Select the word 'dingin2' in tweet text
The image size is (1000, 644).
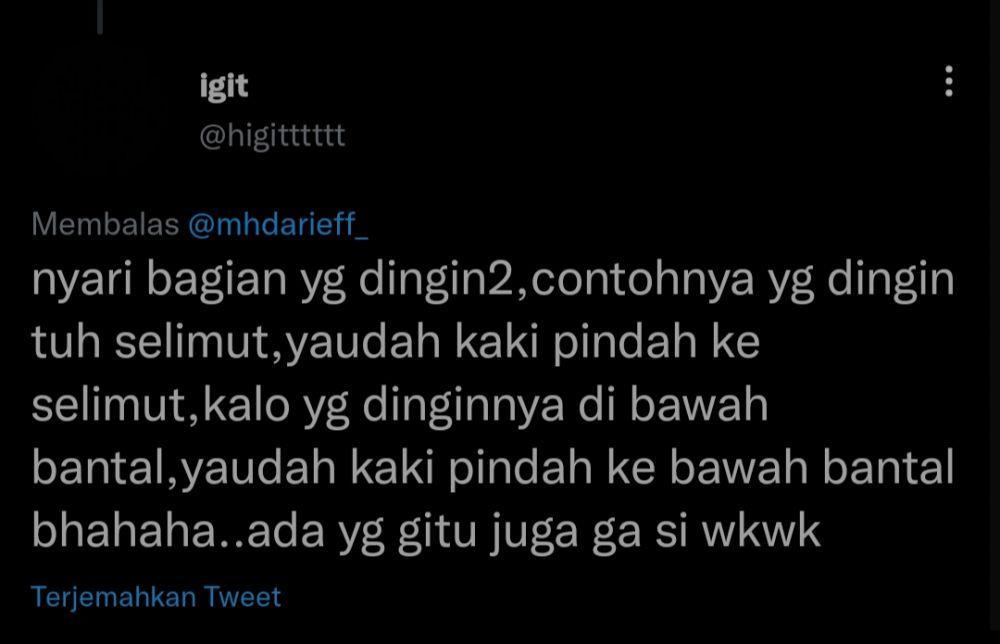pyautogui.click(x=436, y=280)
